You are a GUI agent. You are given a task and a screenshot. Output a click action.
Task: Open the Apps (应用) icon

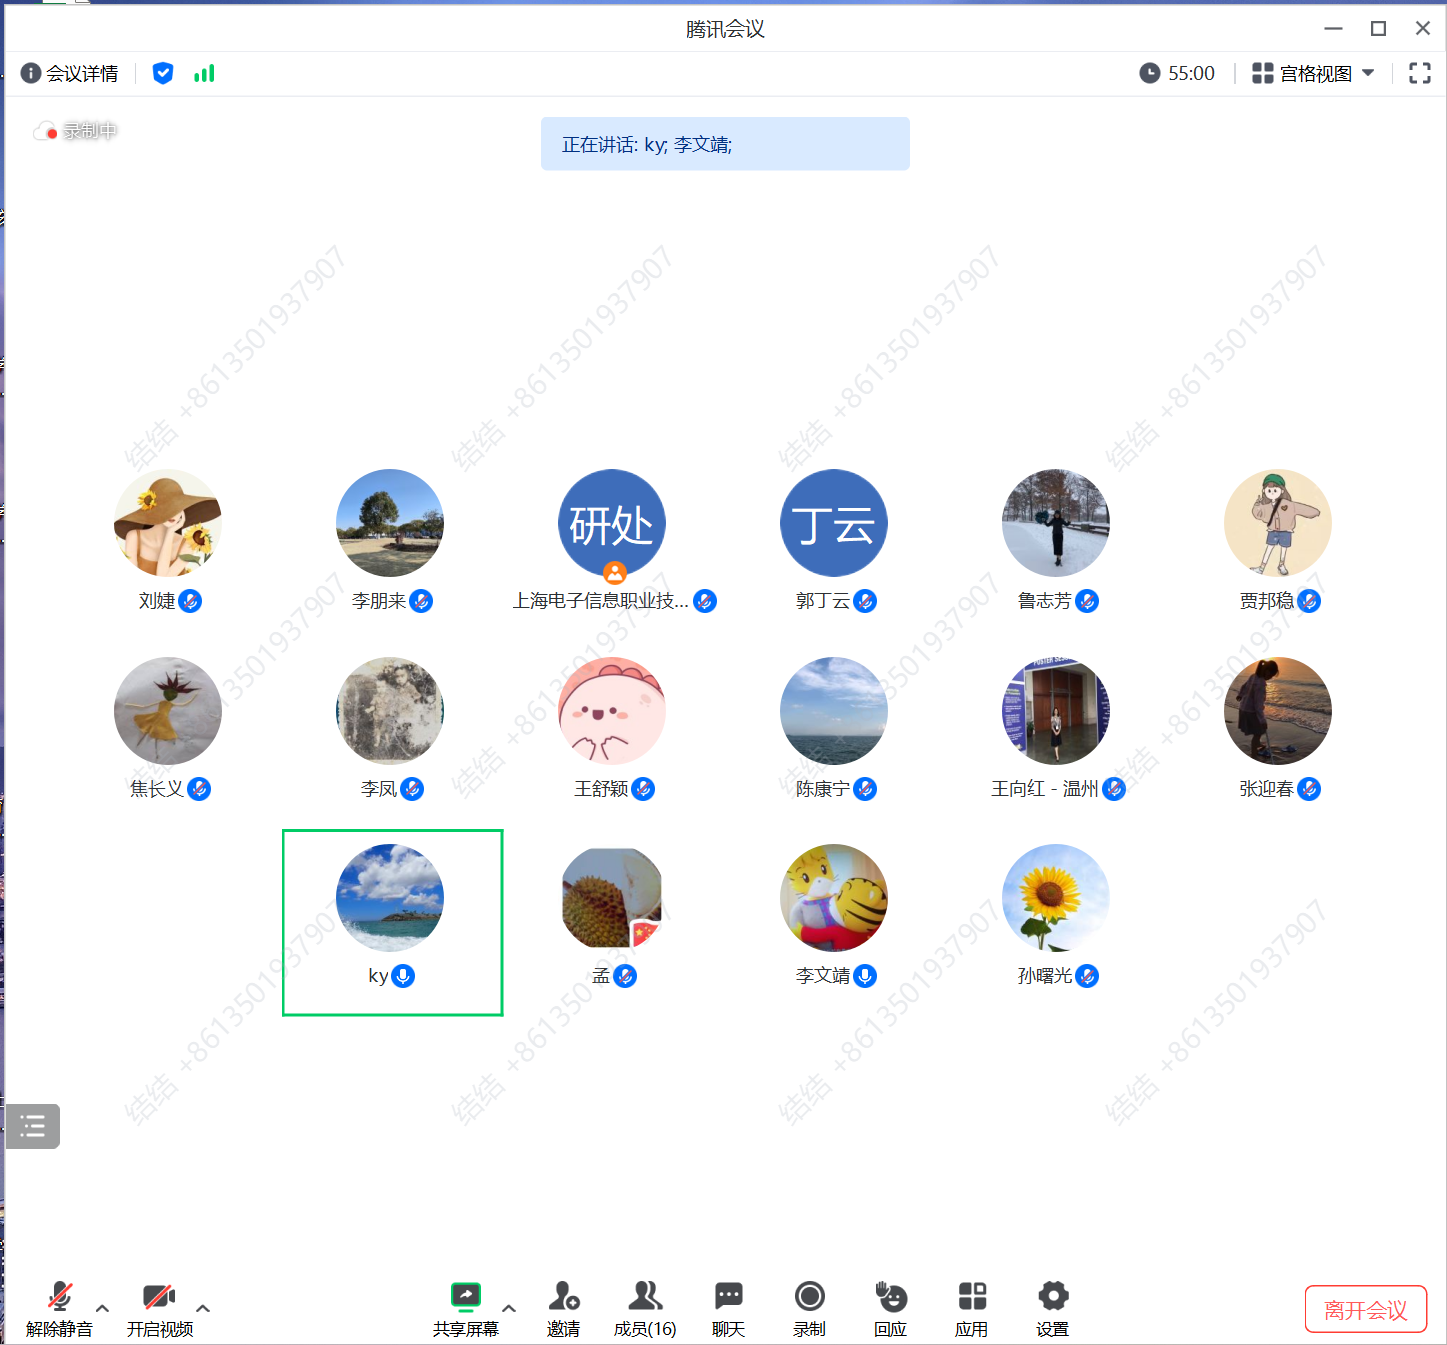(971, 1298)
